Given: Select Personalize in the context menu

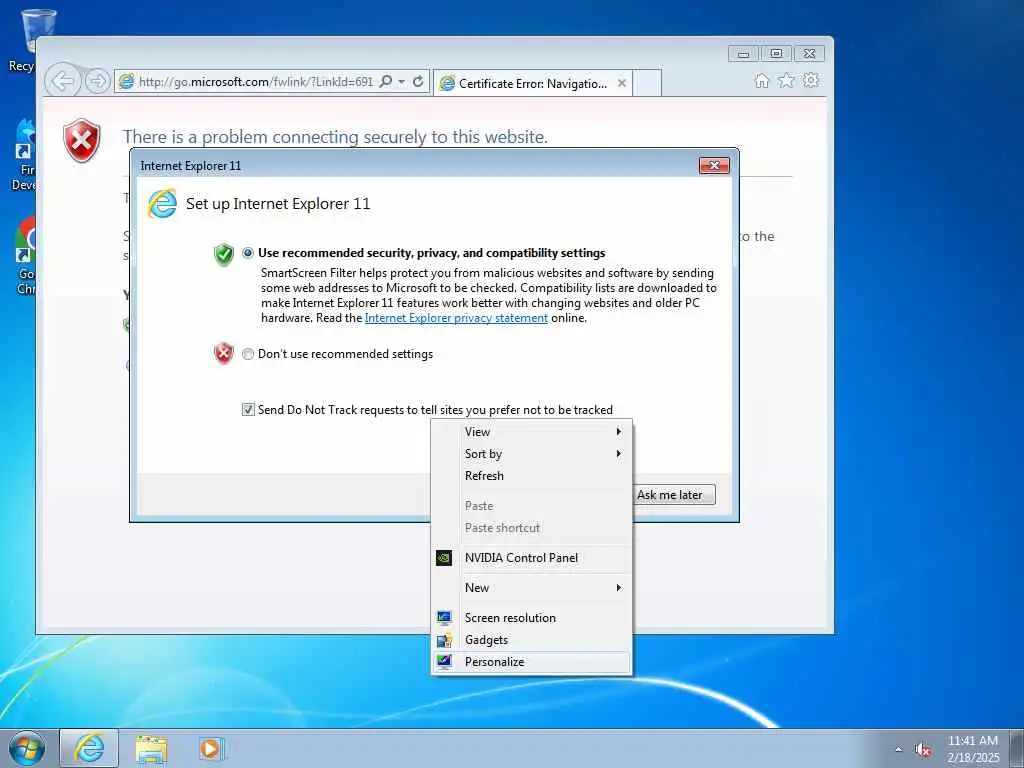Looking at the screenshot, I should pyautogui.click(x=531, y=662).
